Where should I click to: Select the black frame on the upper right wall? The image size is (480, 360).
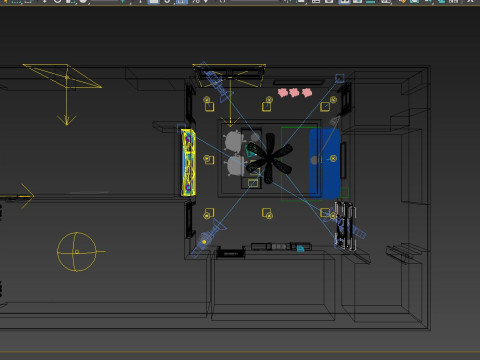coord(346,98)
